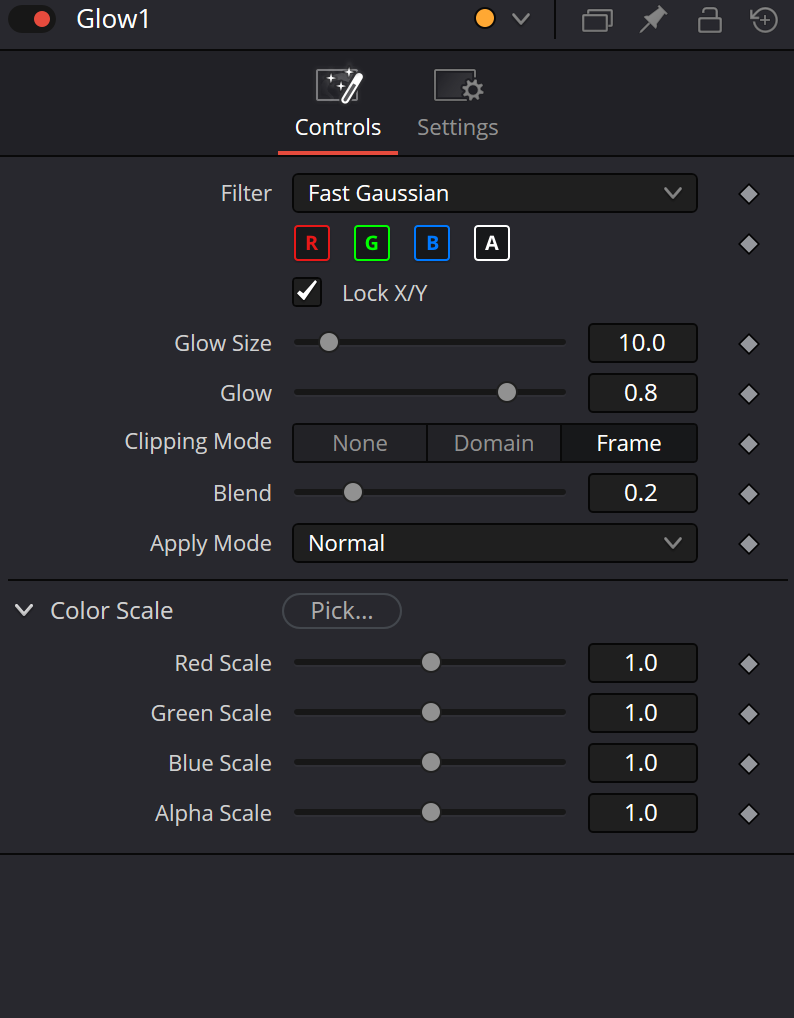Add keyframe for Blend parameter
The height and width of the screenshot is (1018, 794).
coord(749,494)
